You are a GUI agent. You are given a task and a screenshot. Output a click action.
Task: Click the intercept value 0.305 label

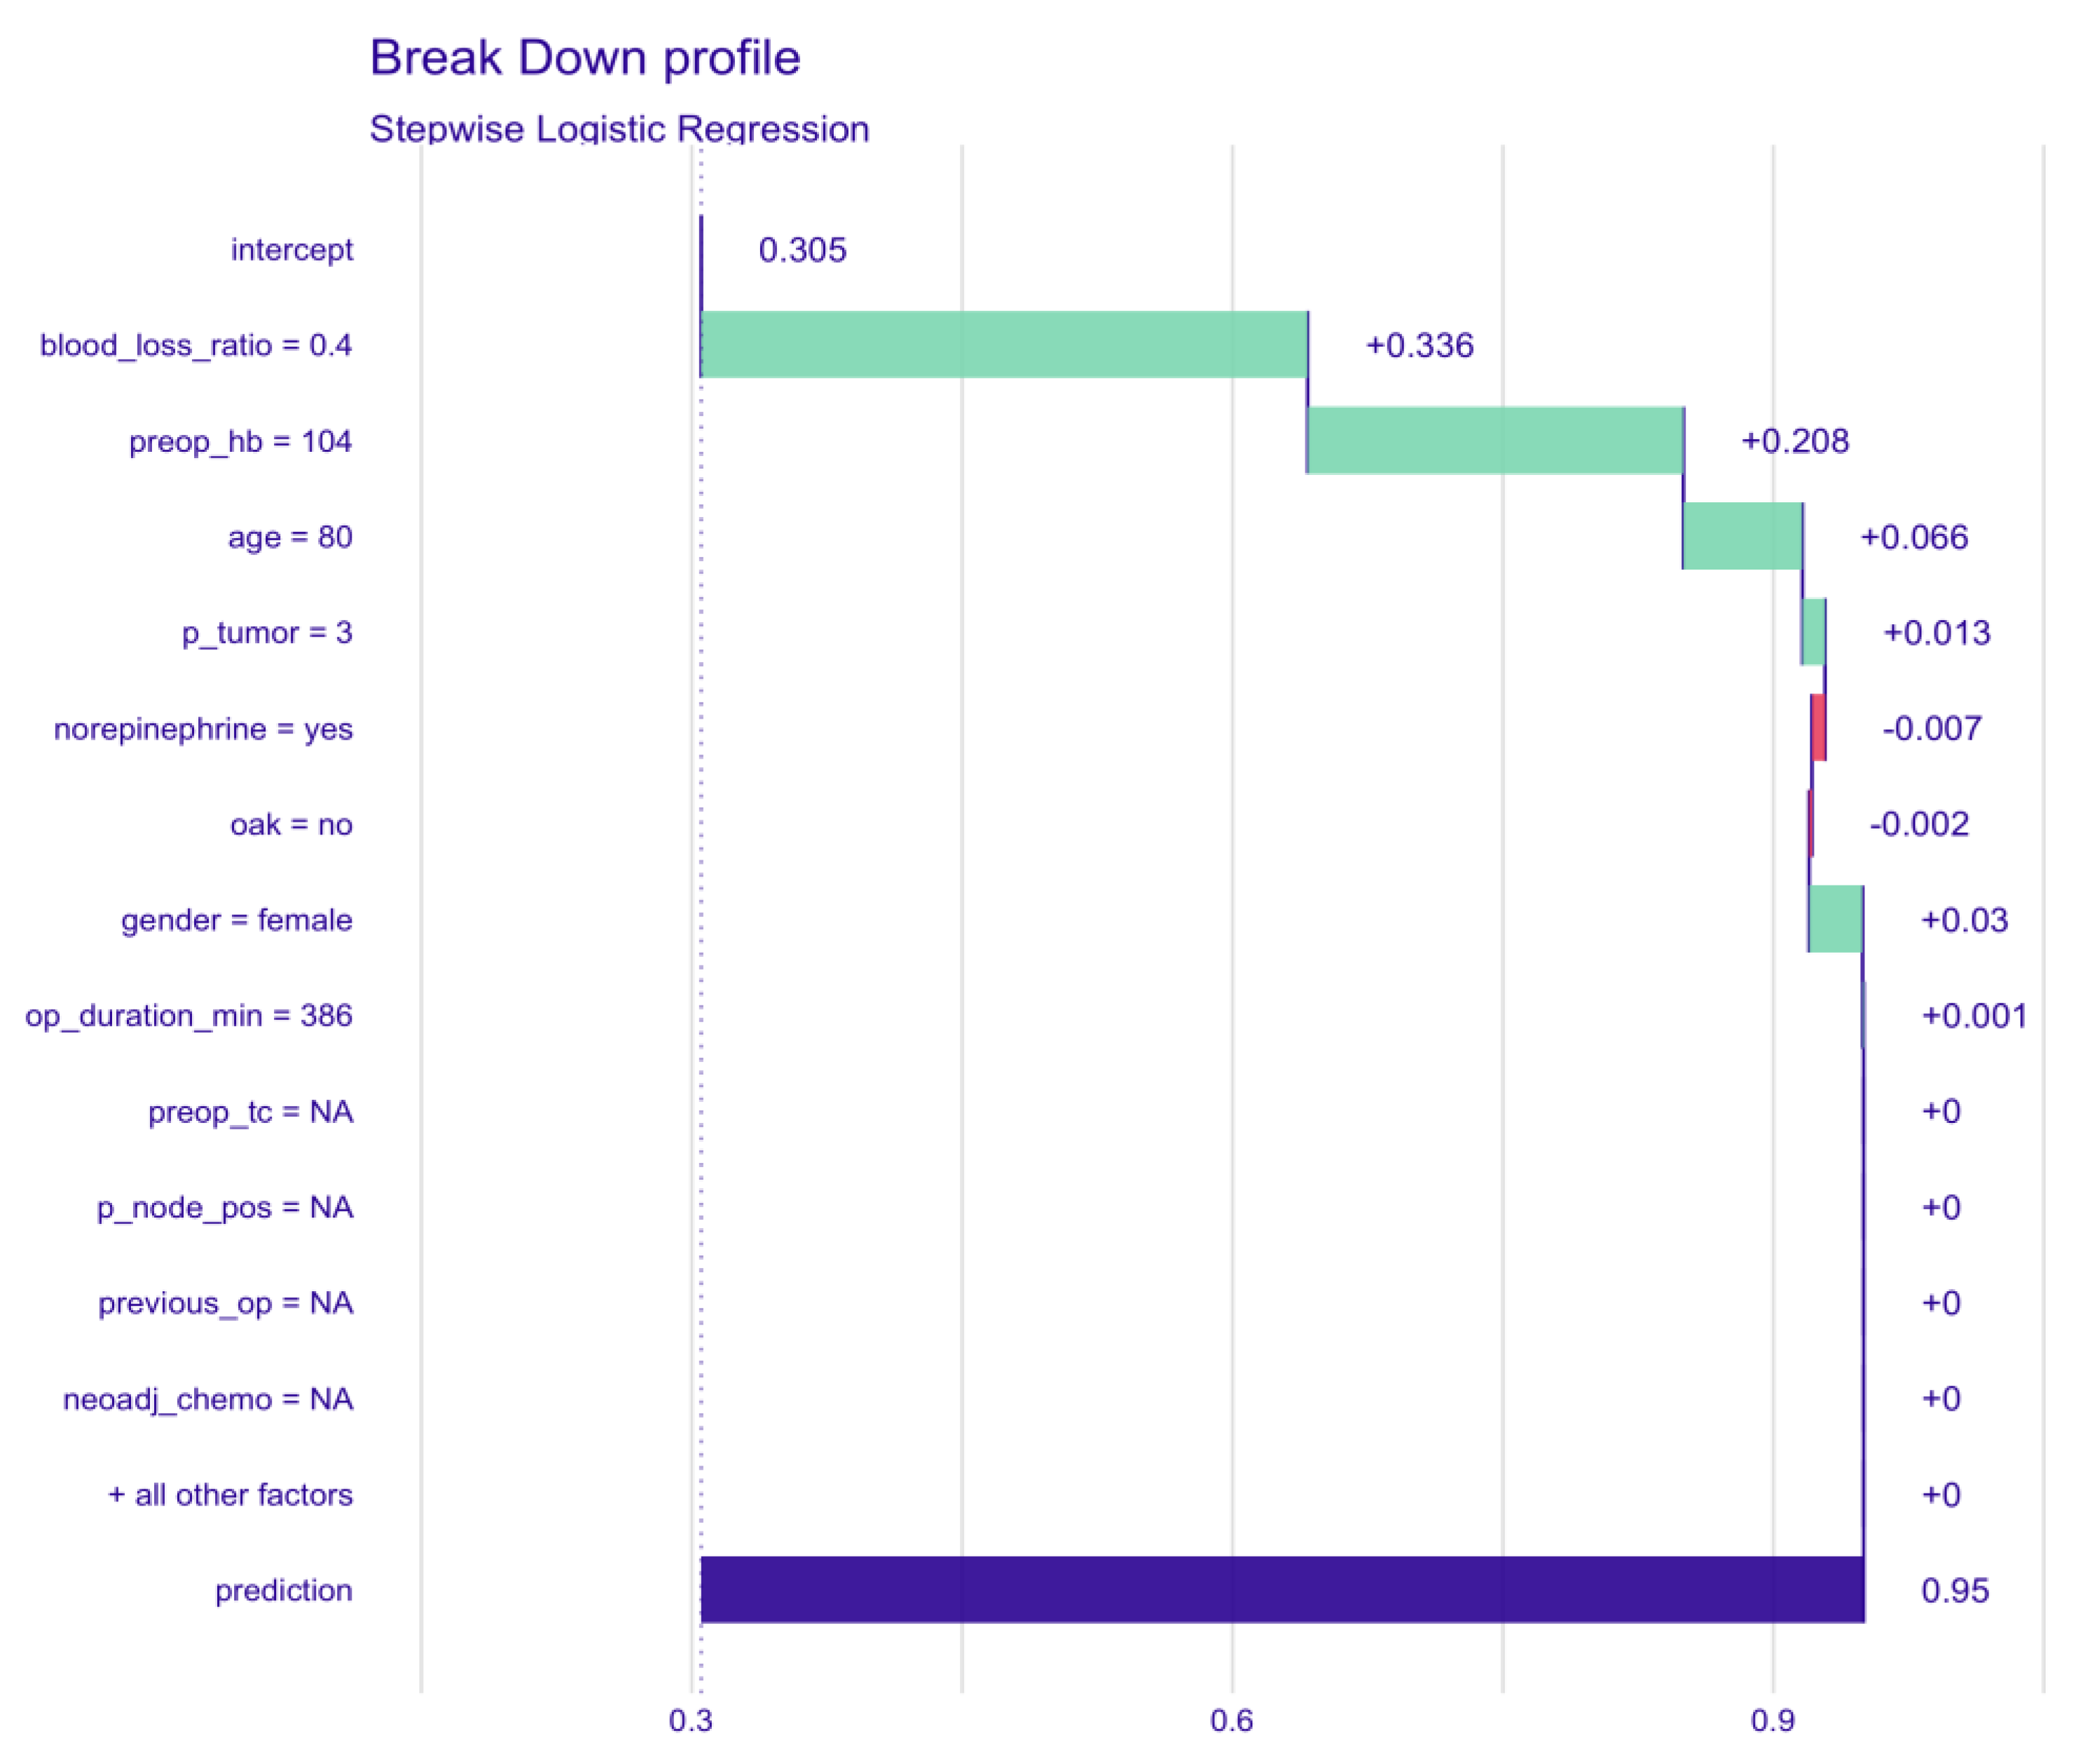802,249
